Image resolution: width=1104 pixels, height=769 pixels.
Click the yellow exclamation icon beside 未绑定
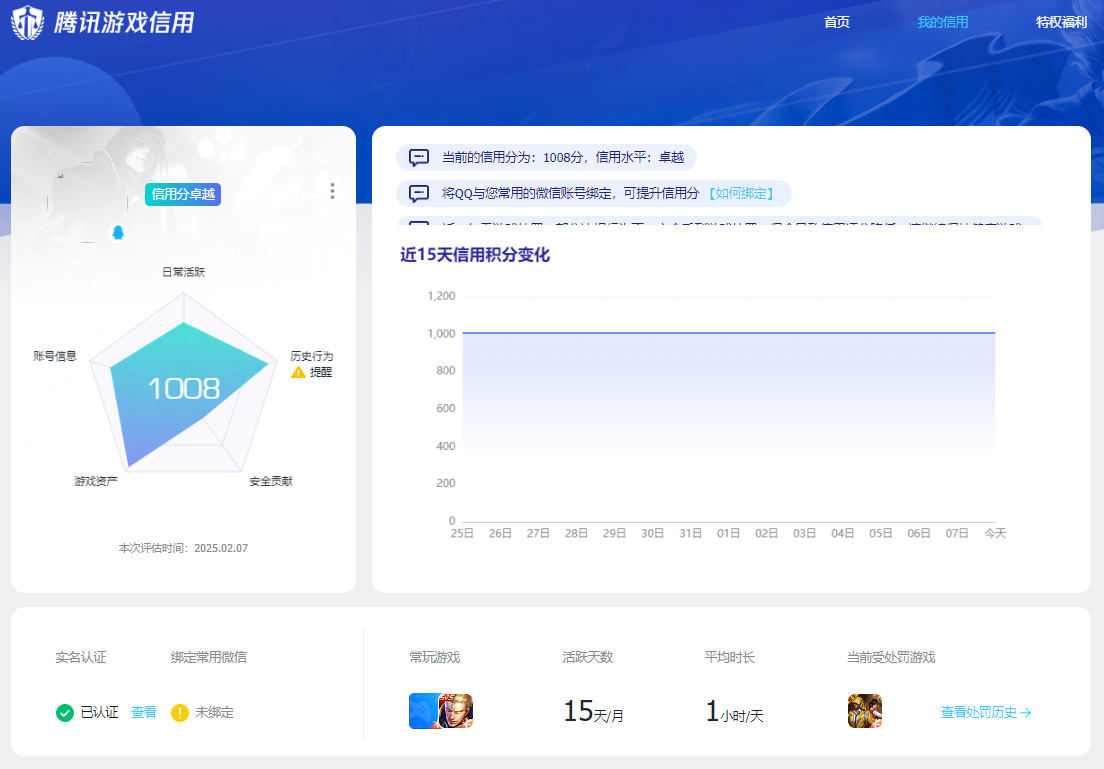(x=180, y=713)
